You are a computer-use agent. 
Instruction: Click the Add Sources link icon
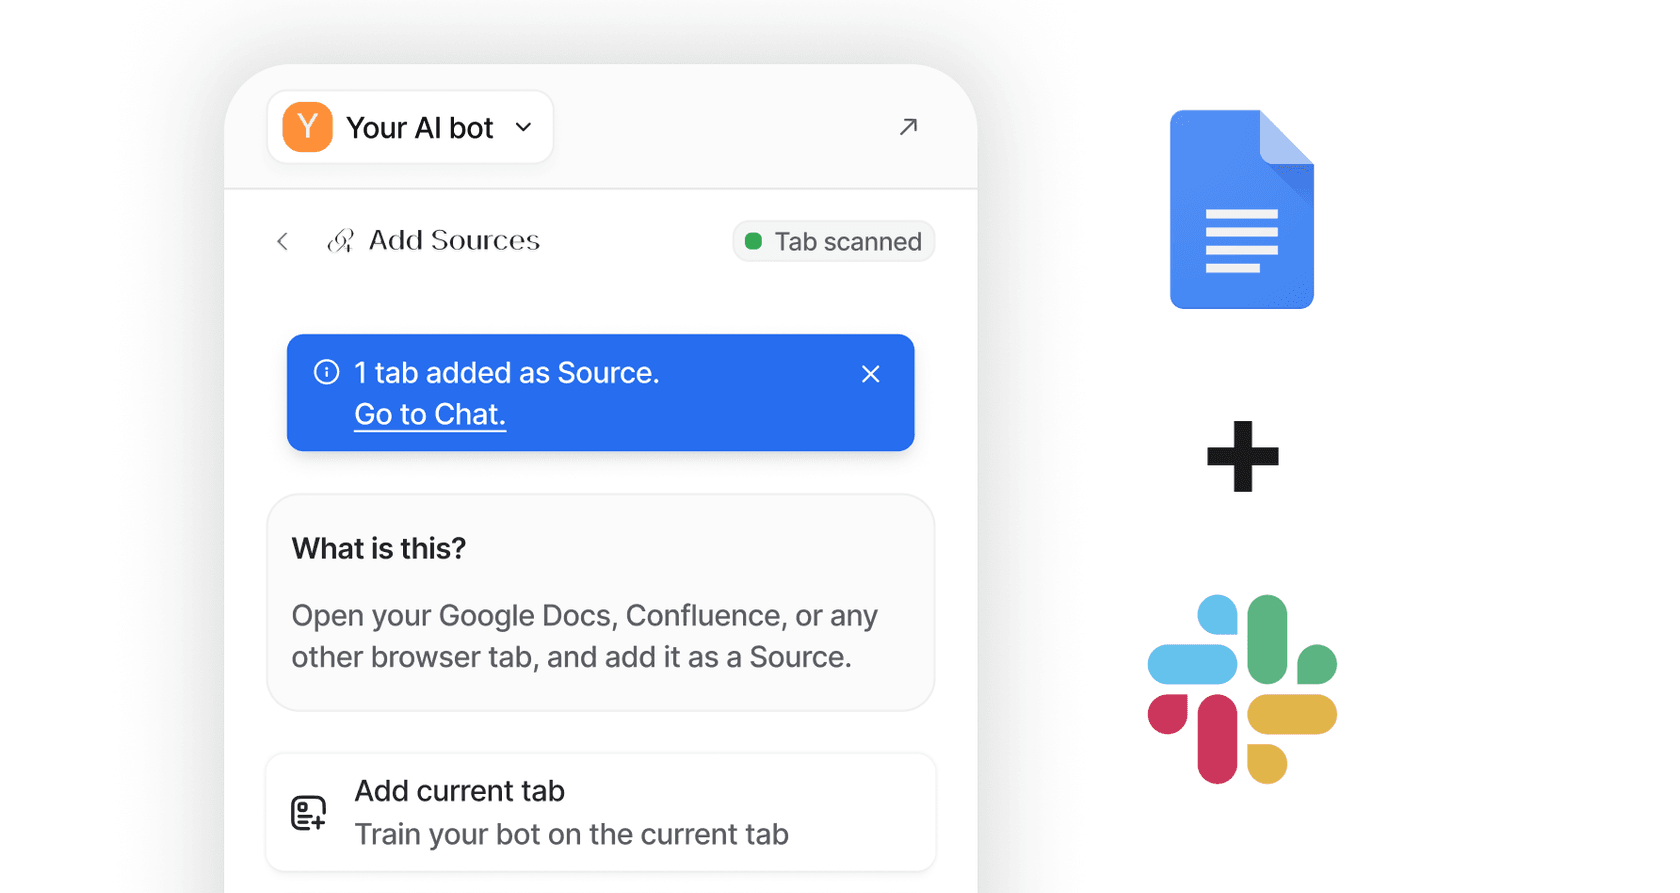[341, 241]
